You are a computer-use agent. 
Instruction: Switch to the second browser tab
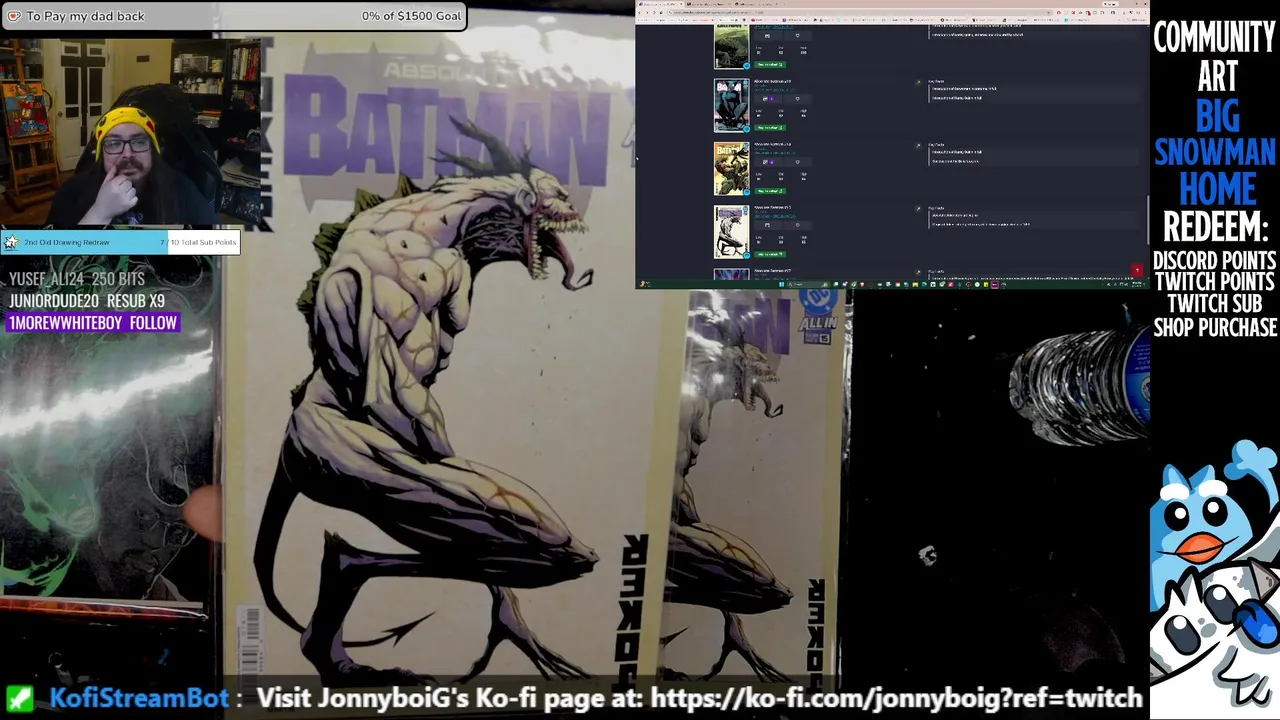coord(709,4)
